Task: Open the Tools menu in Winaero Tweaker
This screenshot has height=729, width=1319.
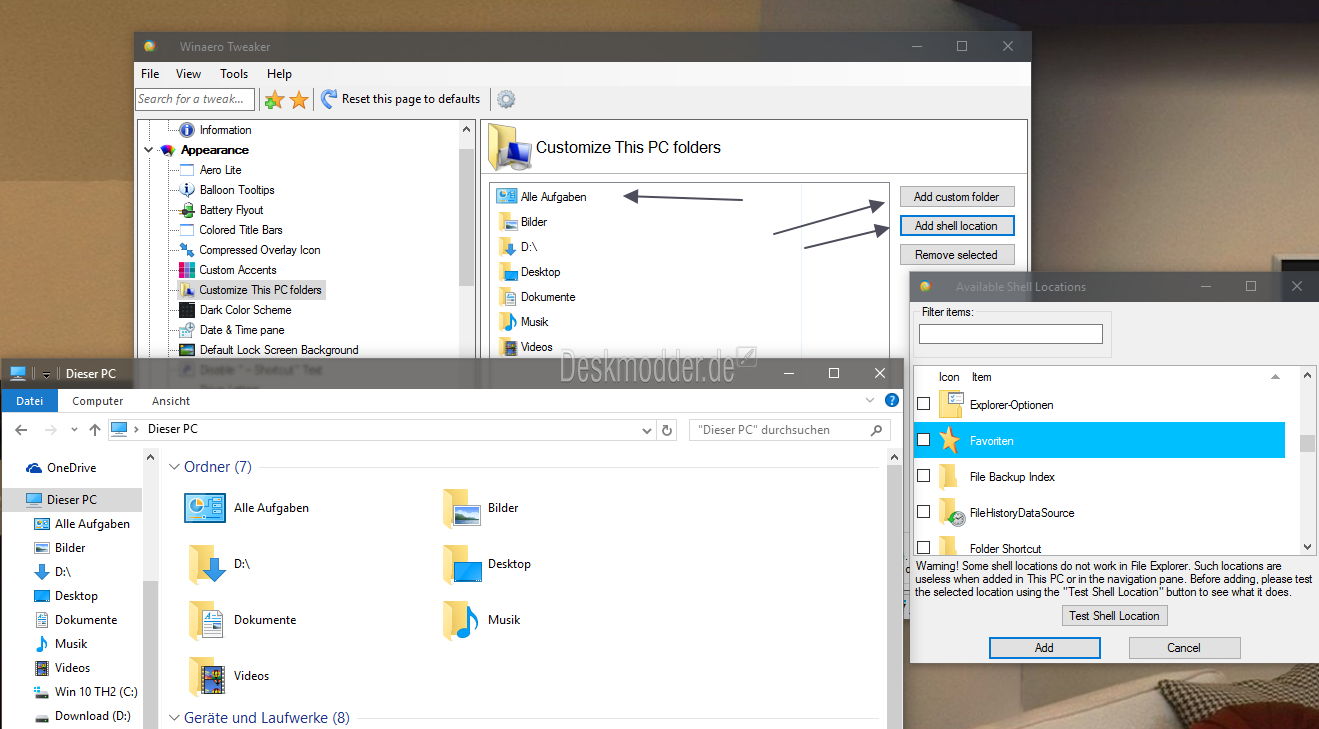Action: click(234, 74)
